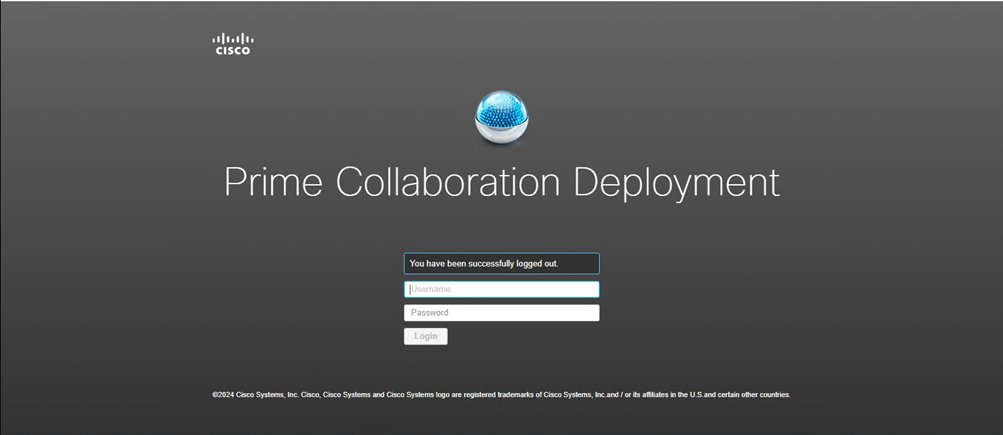Click the Cisco copyright footer text
Screen dimensions: 1003x435
501,395
